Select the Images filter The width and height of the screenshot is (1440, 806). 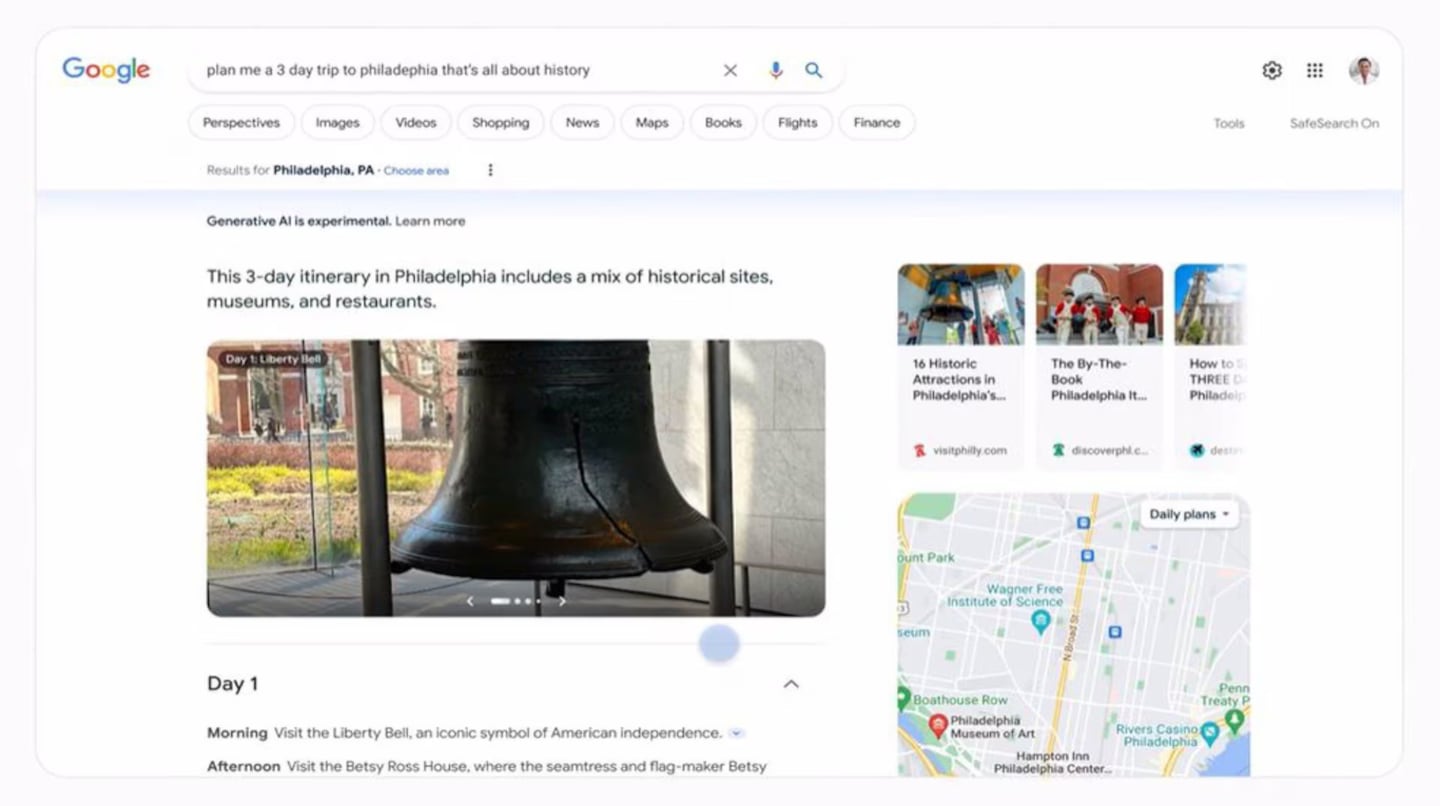tap(337, 122)
